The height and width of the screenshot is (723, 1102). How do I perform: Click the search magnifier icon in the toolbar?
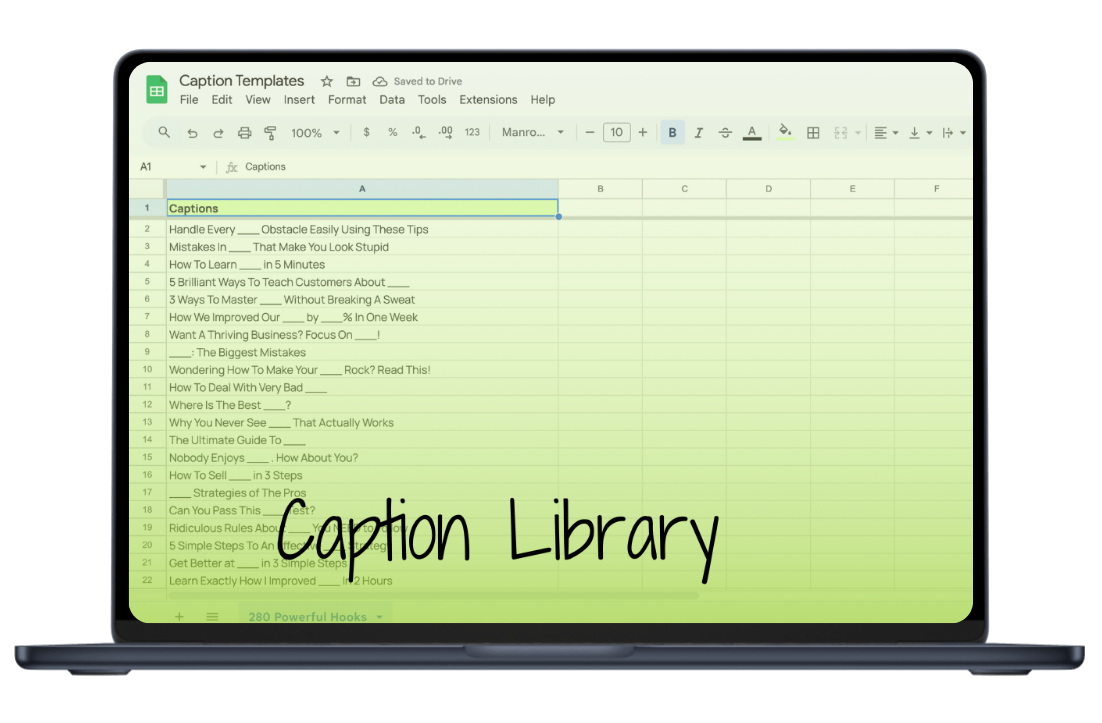pyautogui.click(x=165, y=133)
